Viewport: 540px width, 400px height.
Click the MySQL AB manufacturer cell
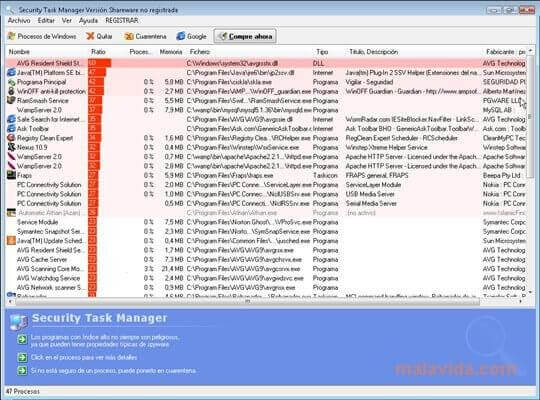click(x=497, y=110)
